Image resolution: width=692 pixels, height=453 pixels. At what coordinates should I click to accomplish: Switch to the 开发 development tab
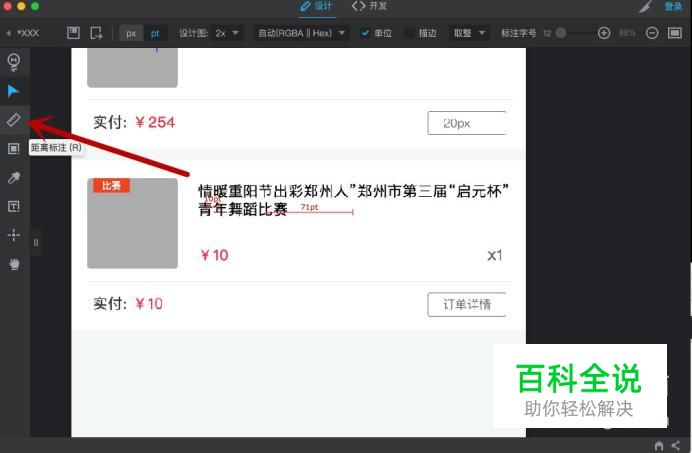[x=369, y=6]
